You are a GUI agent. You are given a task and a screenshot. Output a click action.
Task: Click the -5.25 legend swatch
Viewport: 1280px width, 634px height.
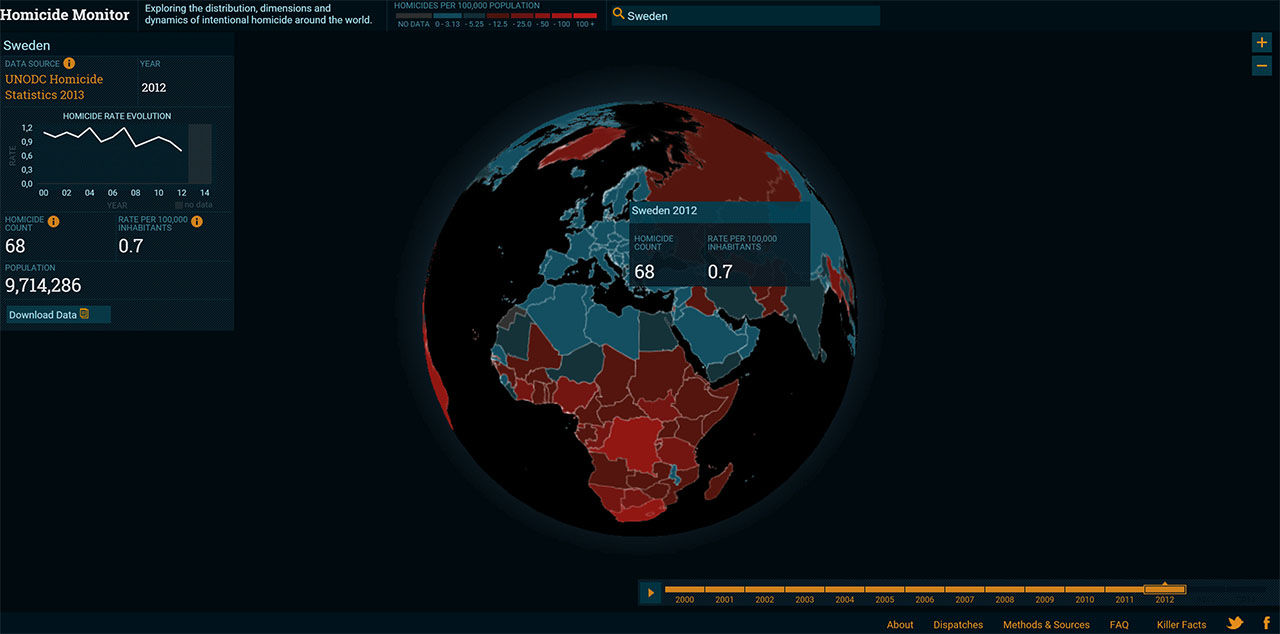(x=472, y=16)
